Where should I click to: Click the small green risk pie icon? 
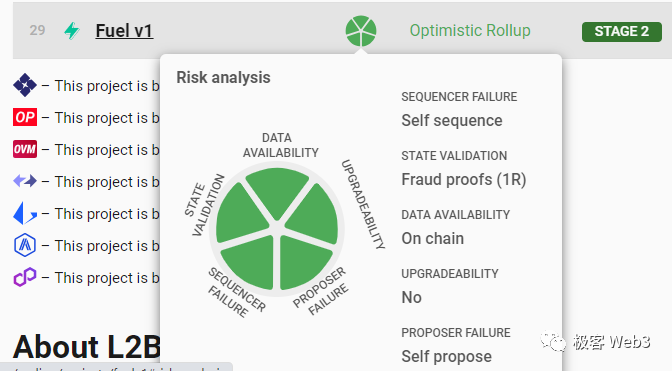click(x=361, y=31)
